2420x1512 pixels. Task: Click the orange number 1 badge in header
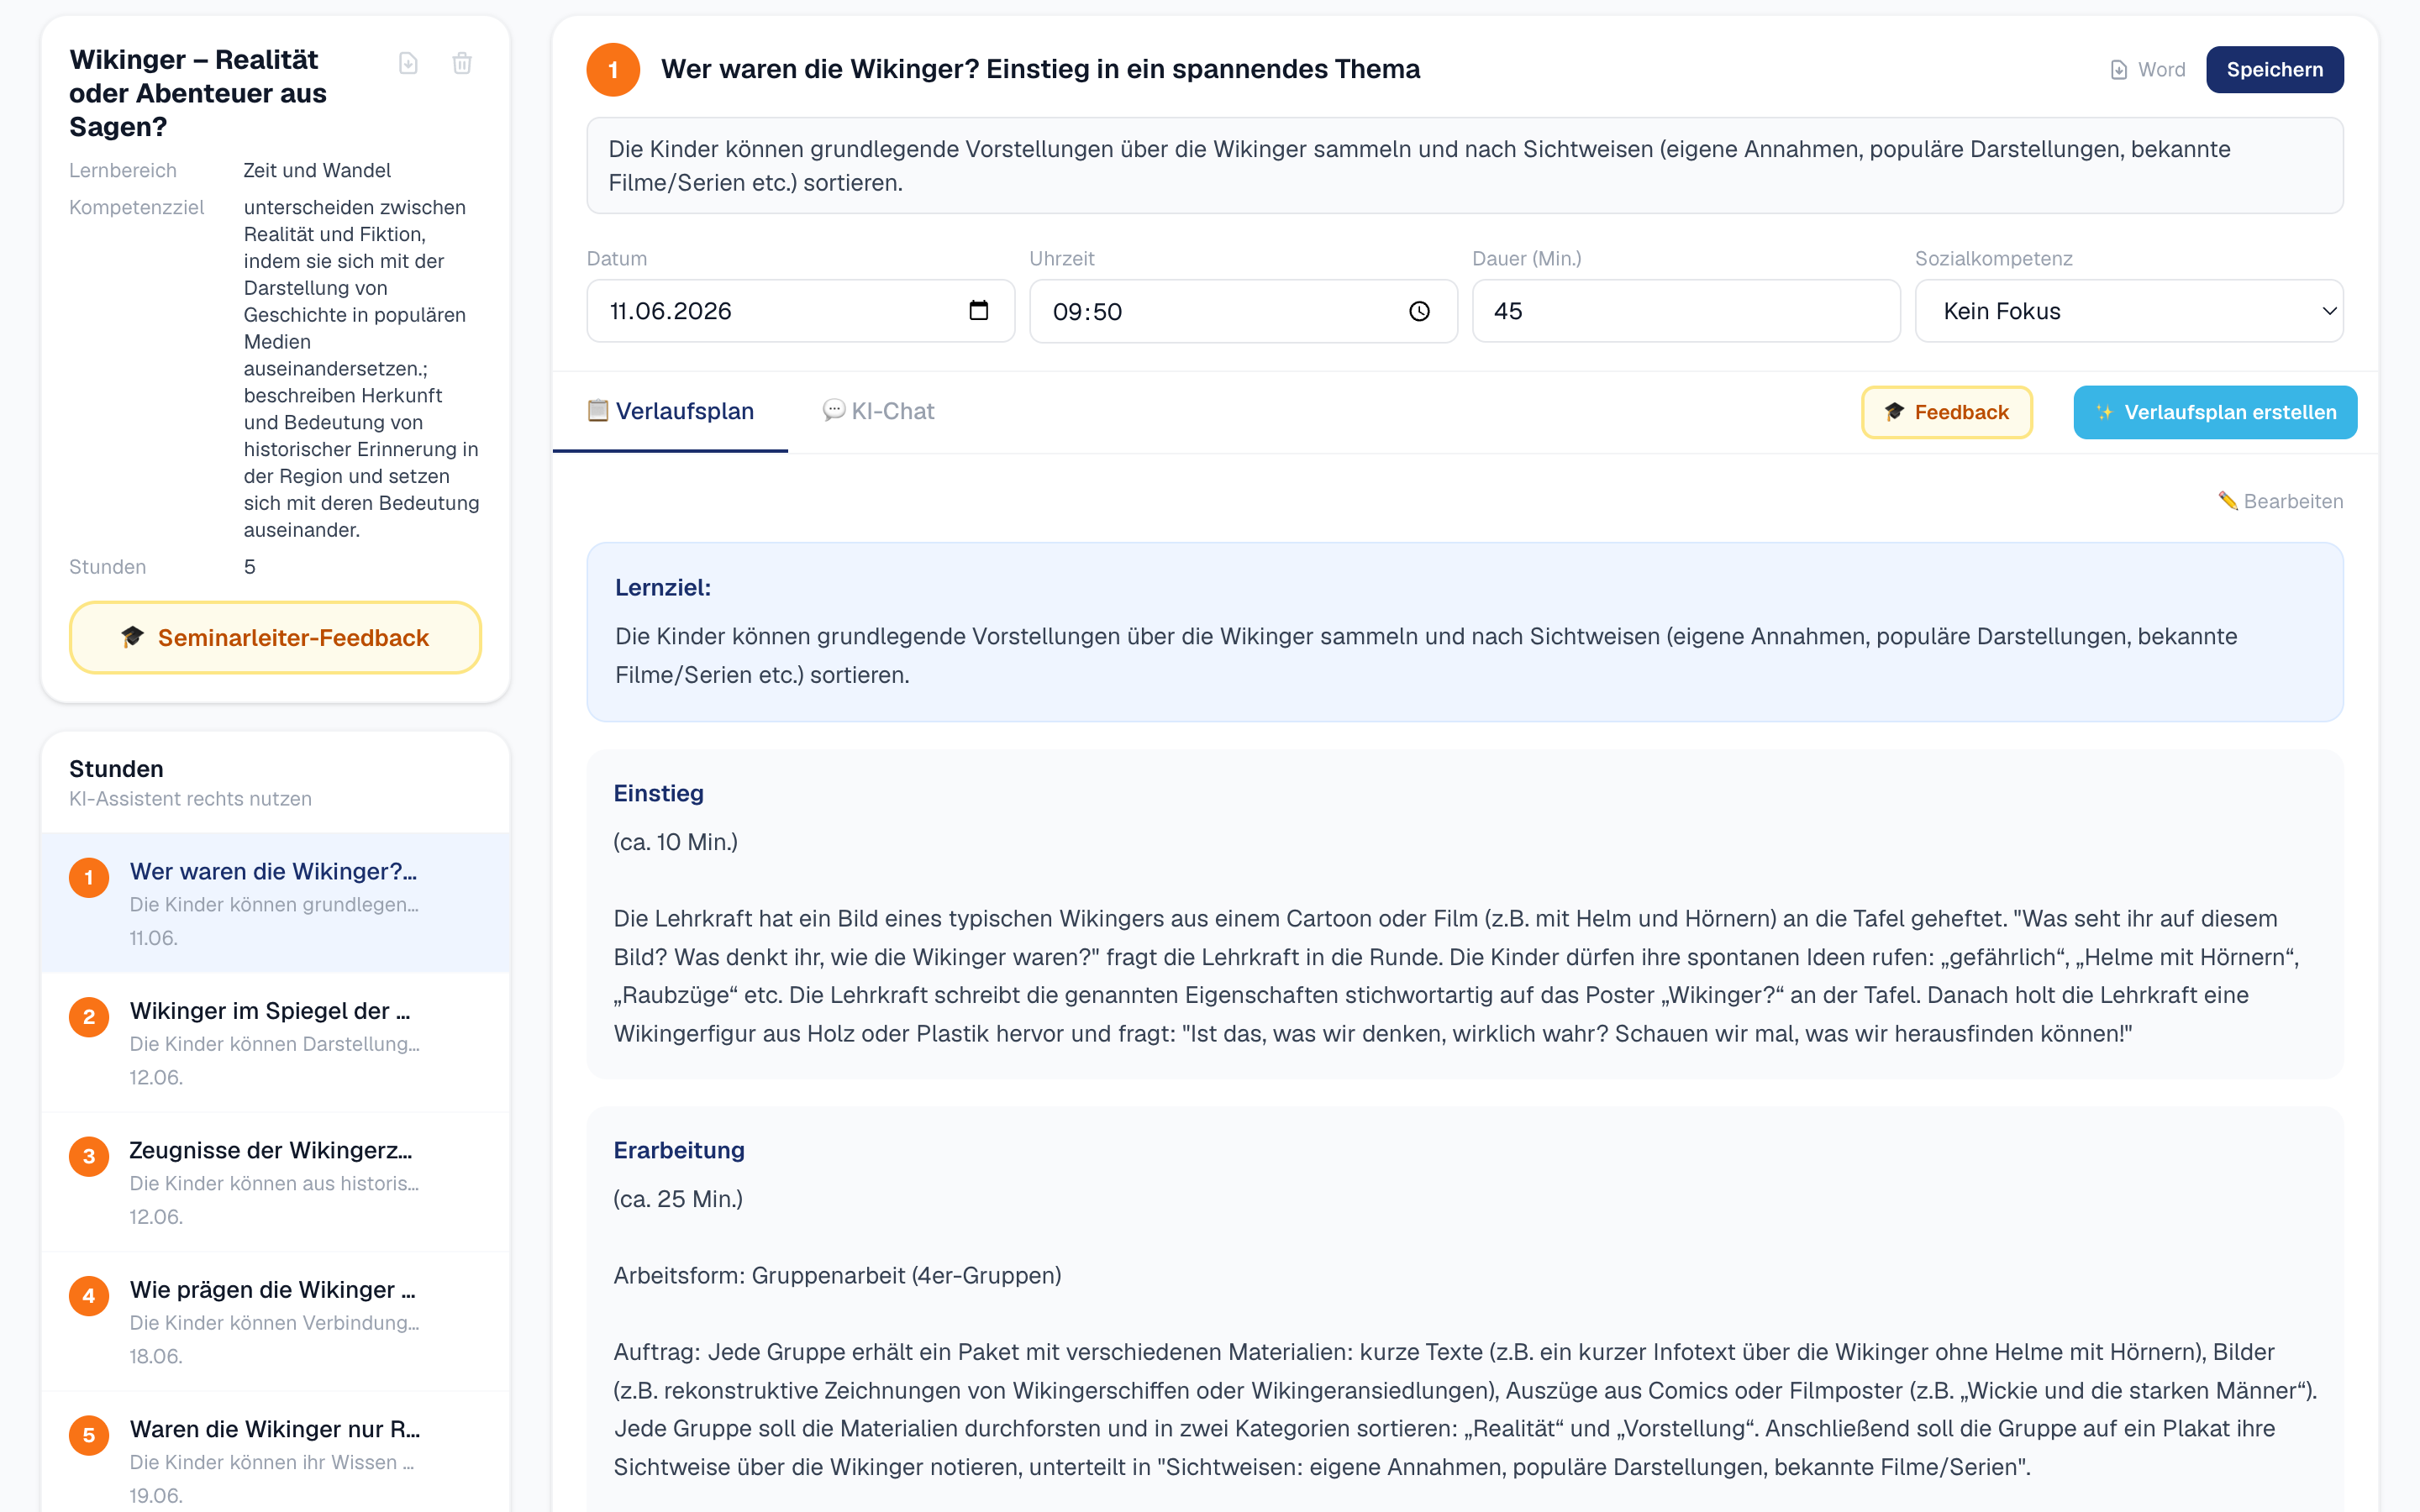(x=613, y=70)
